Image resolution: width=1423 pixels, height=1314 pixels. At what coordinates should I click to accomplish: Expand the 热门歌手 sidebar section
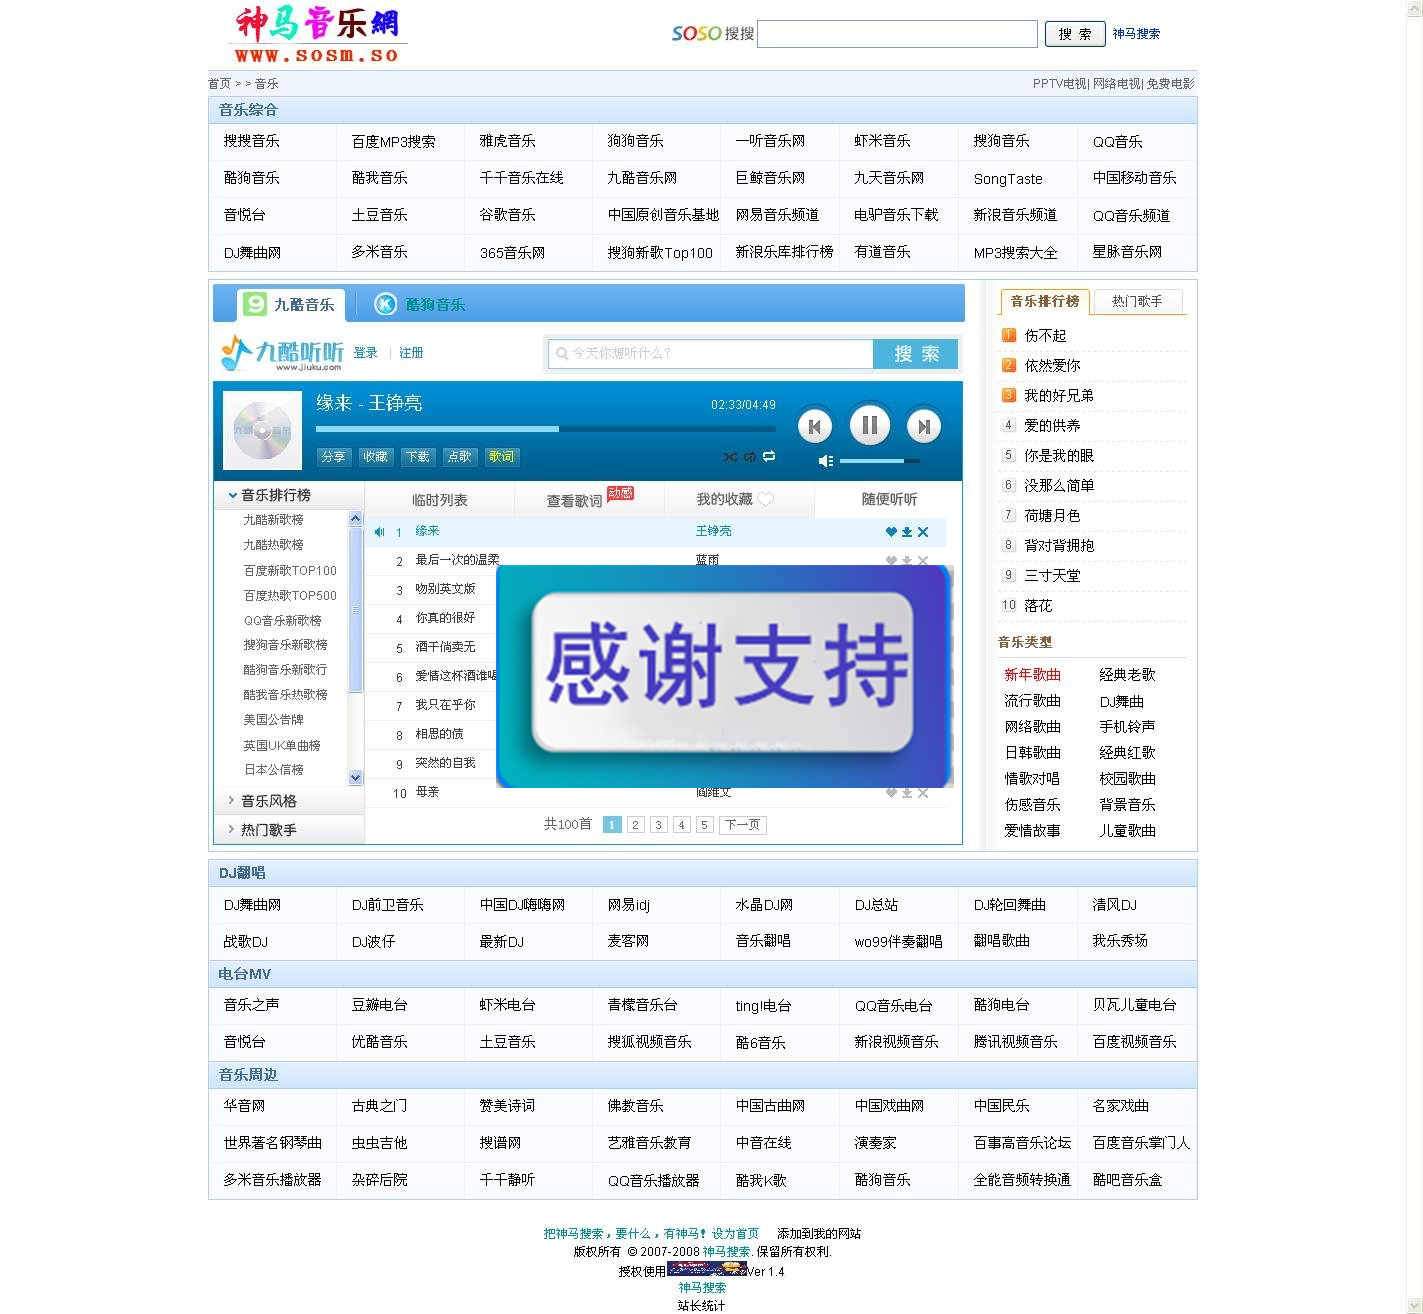[x=289, y=830]
